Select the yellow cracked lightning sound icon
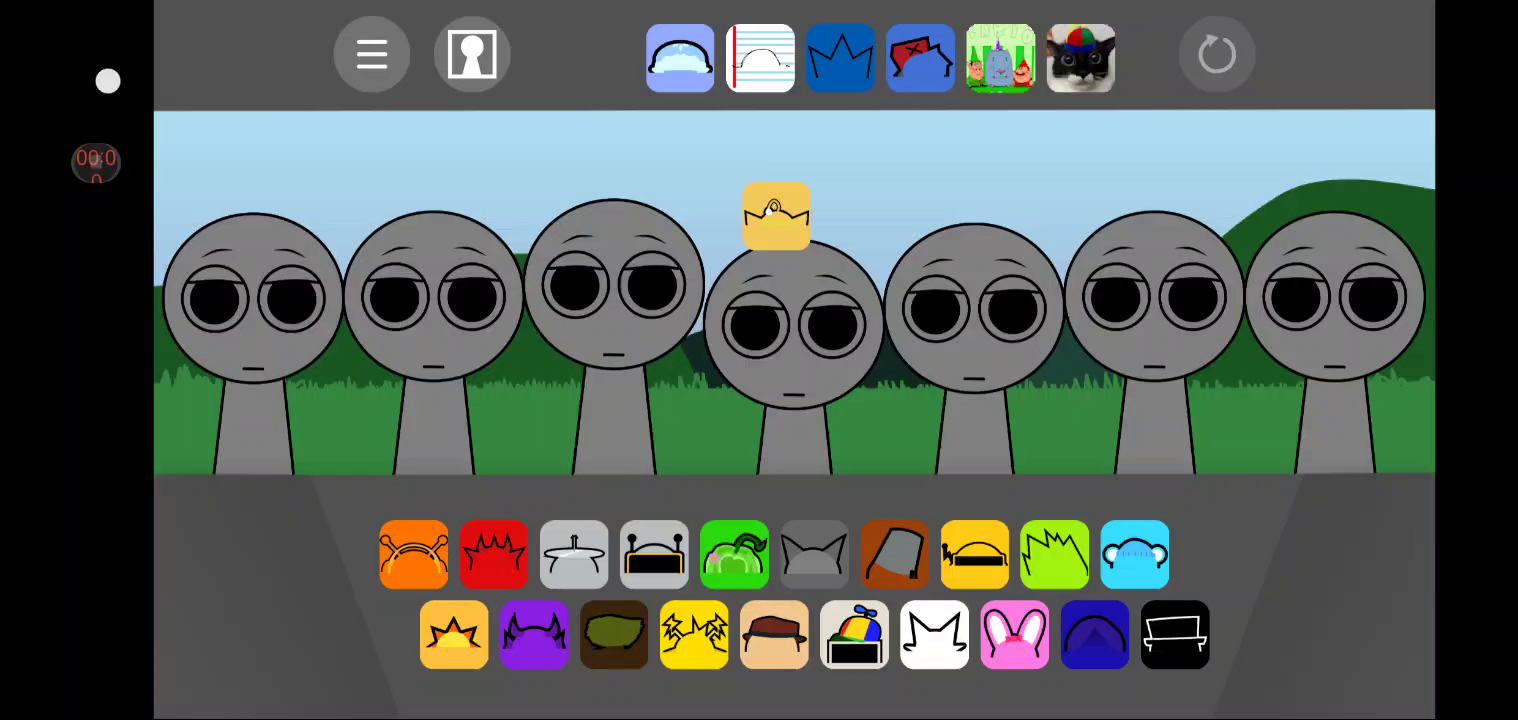This screenshot has height=720, width=1518. [694, 635]
